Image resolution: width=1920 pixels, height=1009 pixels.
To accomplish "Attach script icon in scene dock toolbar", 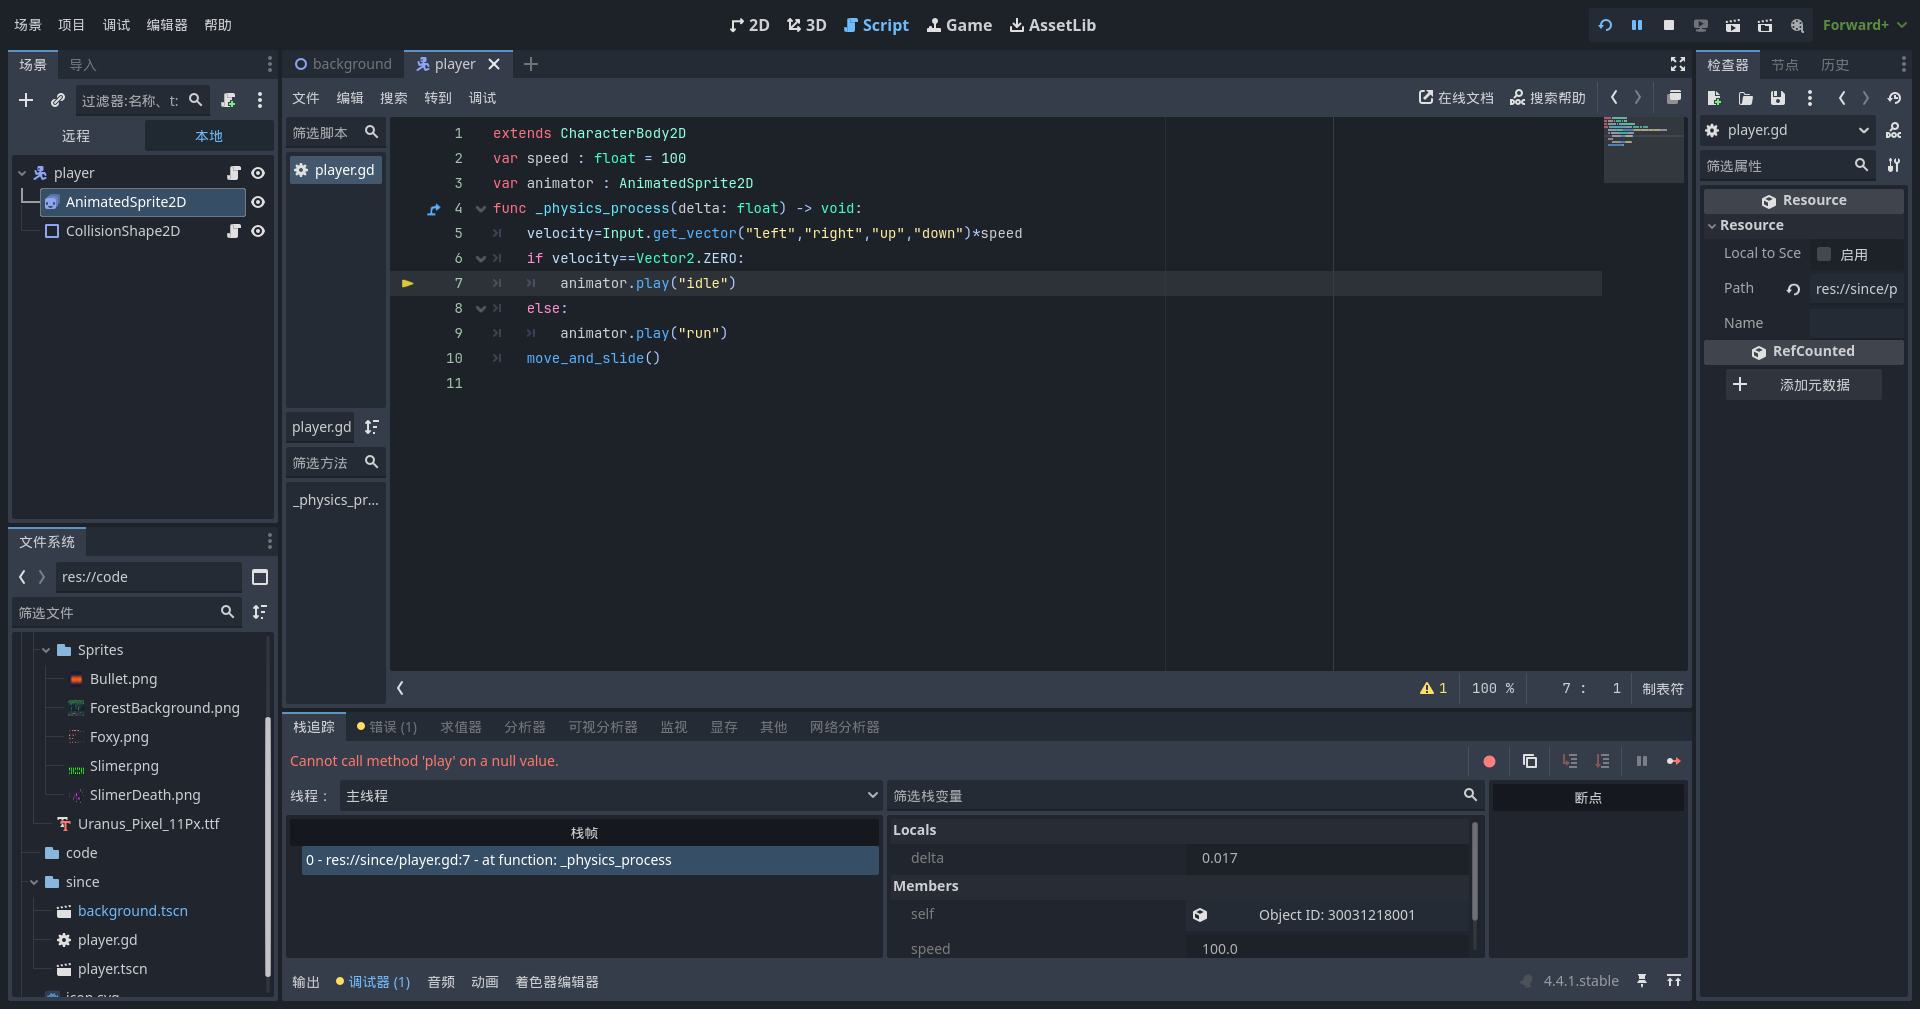I will pyautogui.click(x=228, y=100).
